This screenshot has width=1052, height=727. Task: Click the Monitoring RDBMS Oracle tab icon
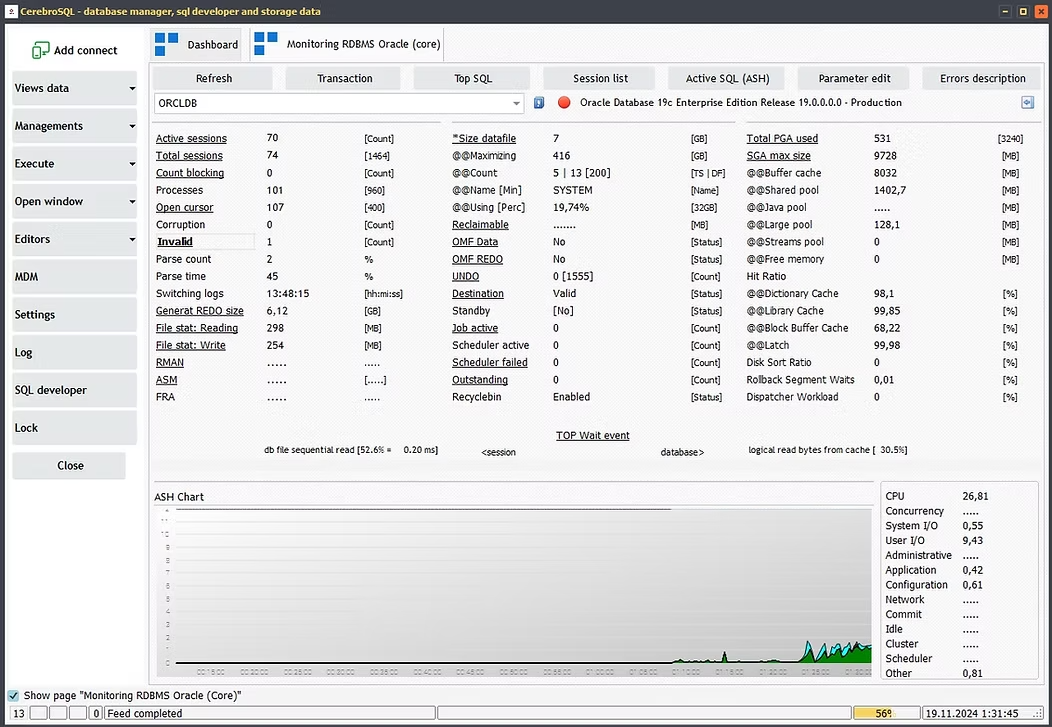pos(266,44)
